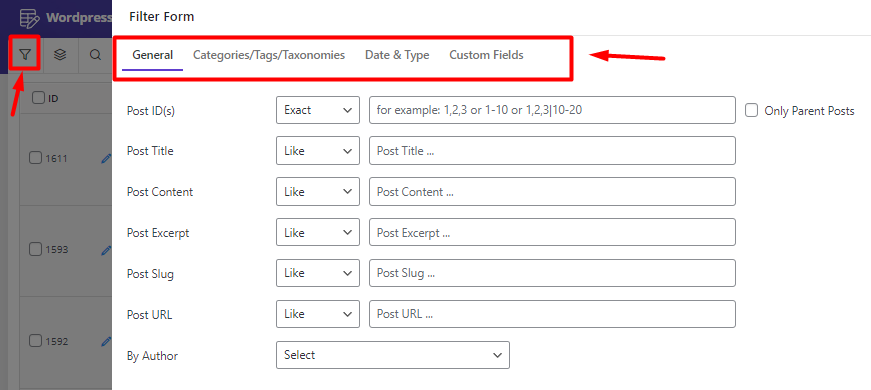The image size is (871, 390).
Task: Expand the By Author Select dropdown
Action: (393, 355)
